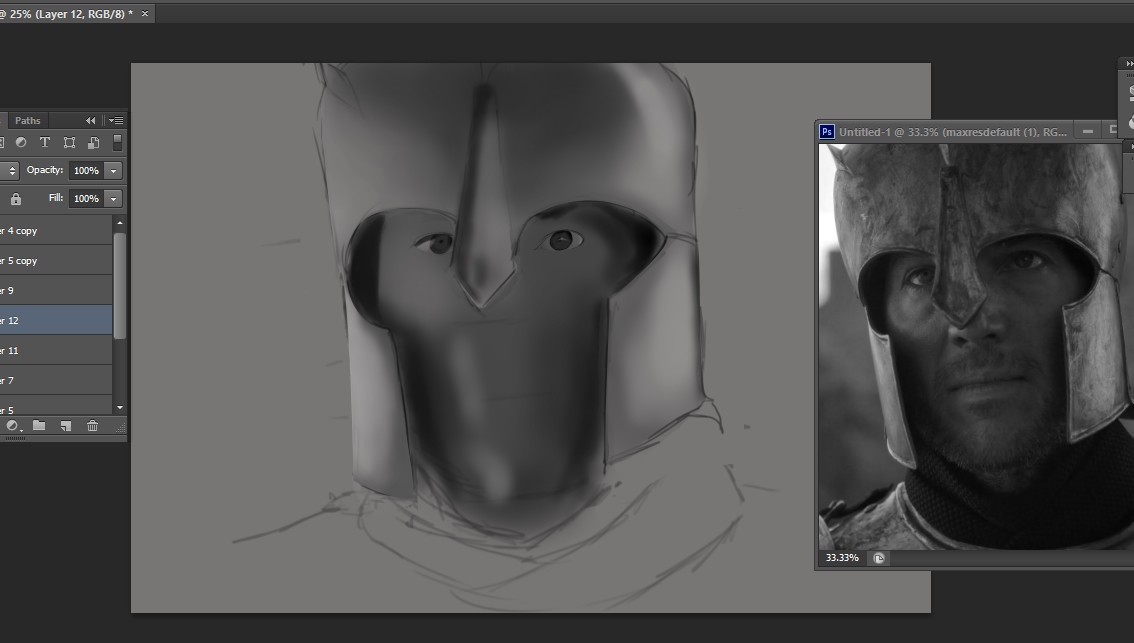Delete layer with the trash icon
Screen dimensions: 1134x643
tap(93, 426)
